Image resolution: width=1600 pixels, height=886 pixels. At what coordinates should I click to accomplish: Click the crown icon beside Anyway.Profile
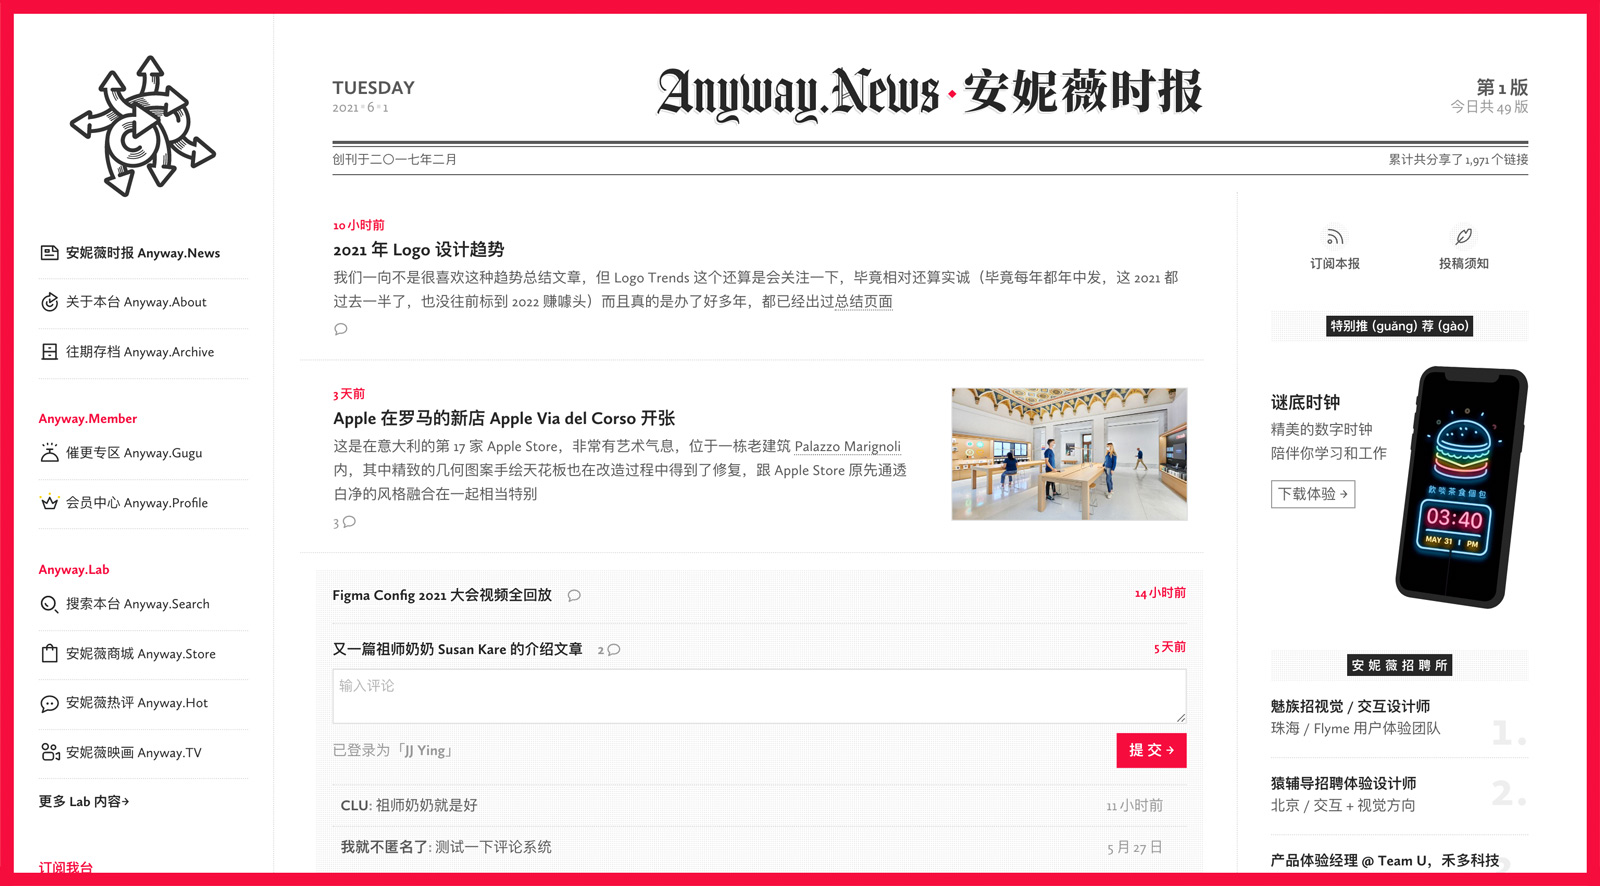tap(49, 502)
